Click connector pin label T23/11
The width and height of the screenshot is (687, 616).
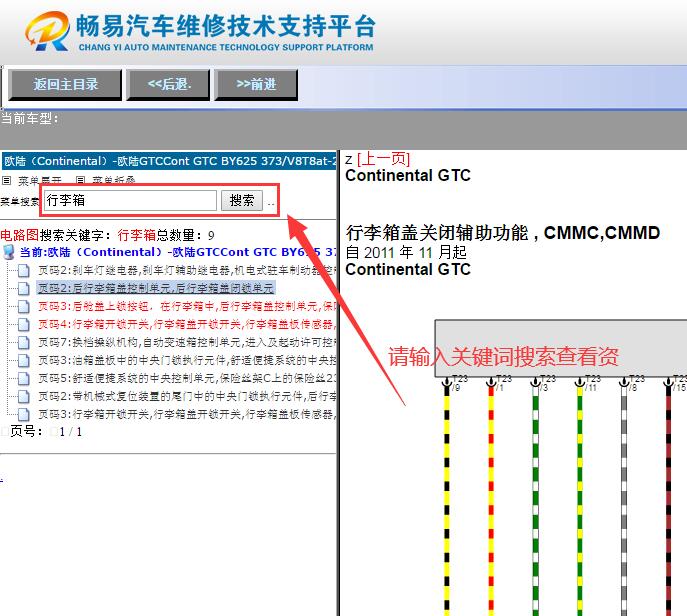tap(592, 382)
